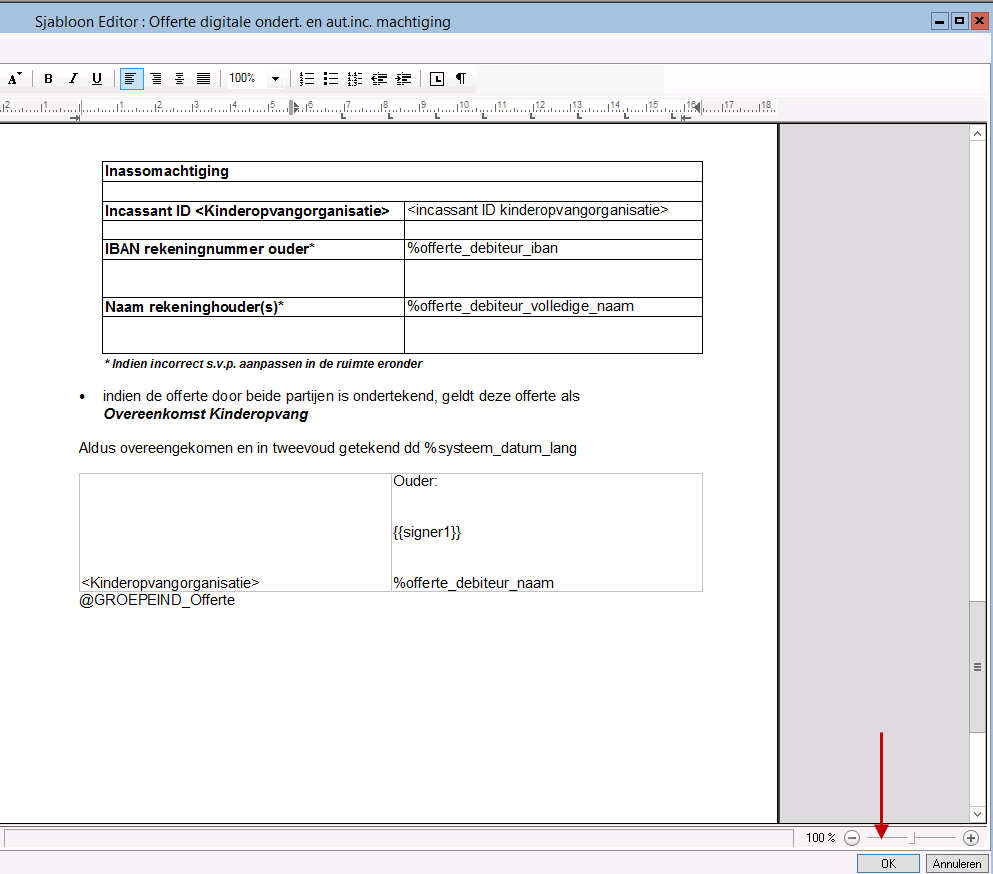Open the 100% zoom dropdown in toolbar
This screenshot has height=874, width=993.
(x=275, y=79)
